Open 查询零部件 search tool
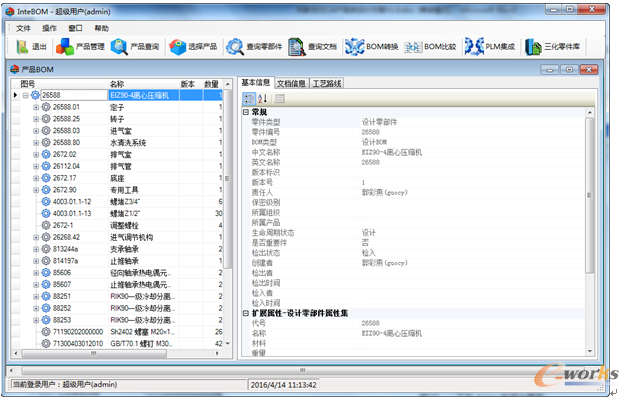The height and width of the screenshot is (397, 629). click(235, 47)
